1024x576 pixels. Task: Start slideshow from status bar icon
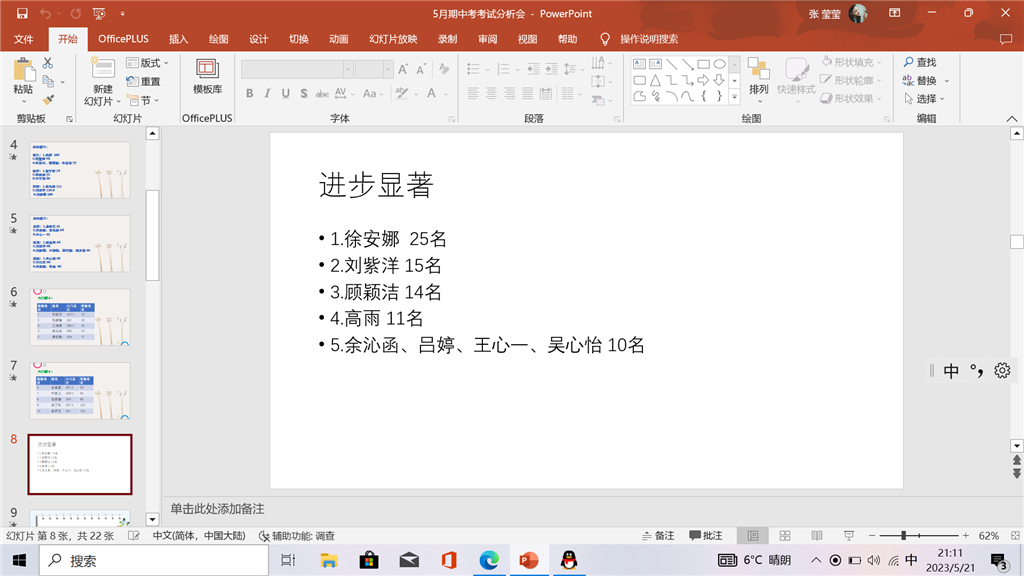(x=848, y=536)
